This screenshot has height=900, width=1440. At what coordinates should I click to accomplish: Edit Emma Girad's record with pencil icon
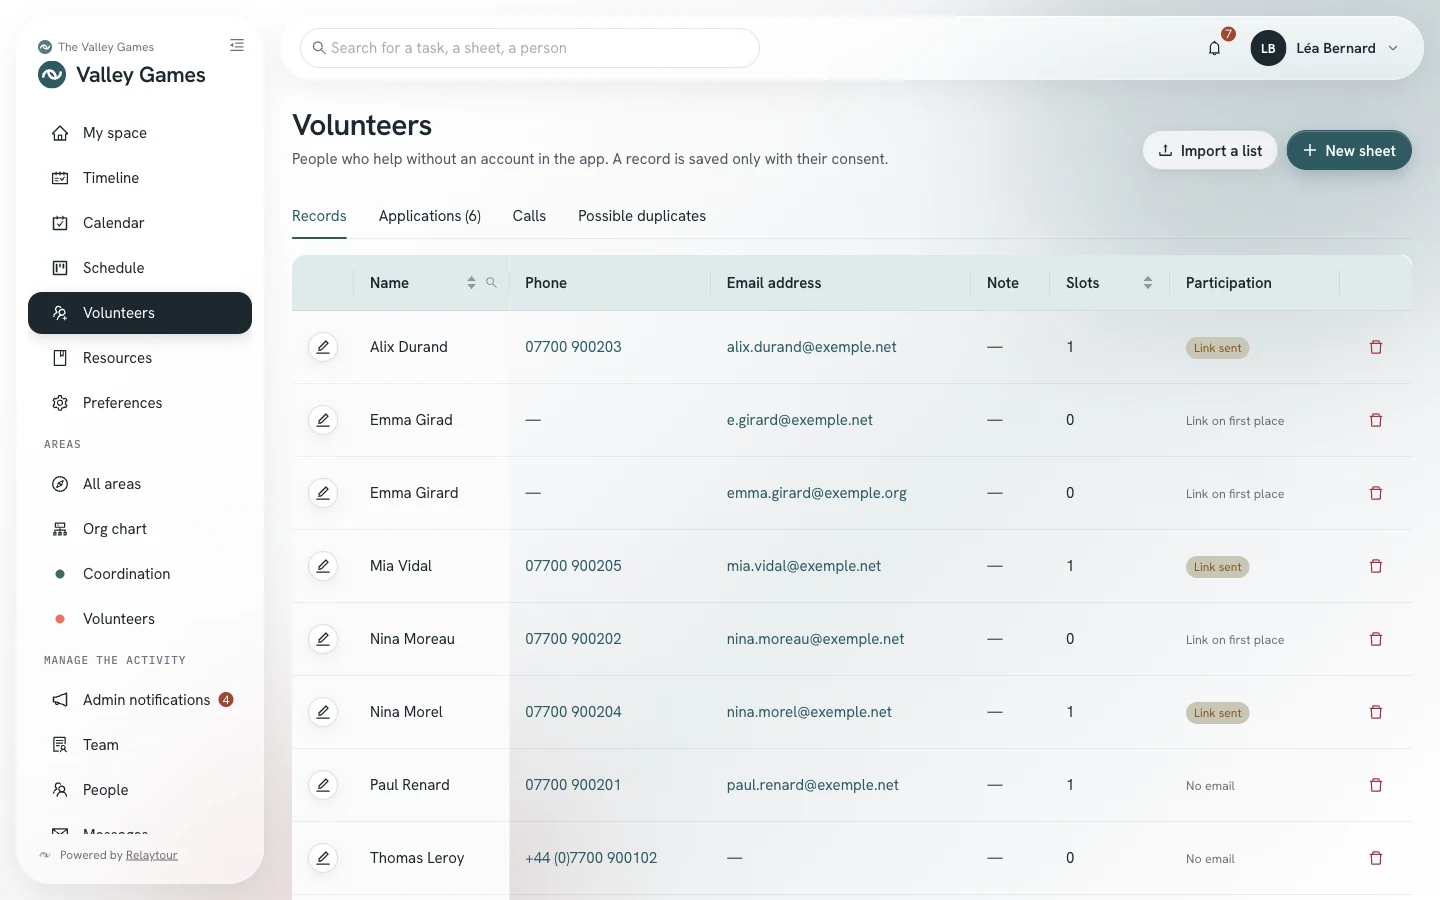tap(323, 420)
